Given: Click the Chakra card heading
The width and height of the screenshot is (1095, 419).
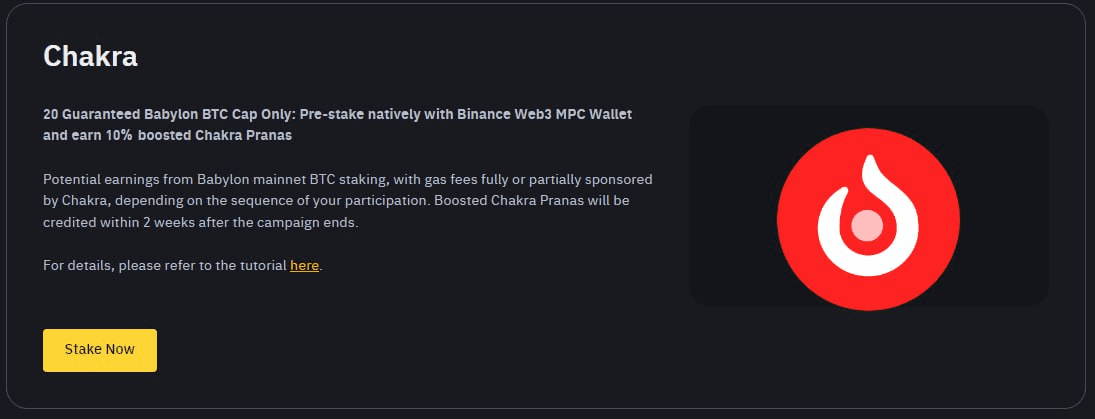Looking at the screenshot, I should [x=90, y=56].
